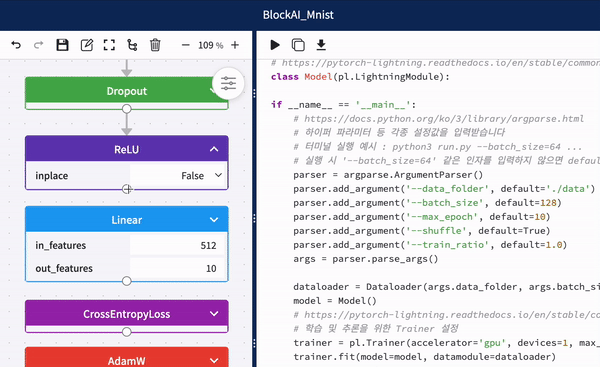Click the trainer.fit code line

(x=424, y=357)
